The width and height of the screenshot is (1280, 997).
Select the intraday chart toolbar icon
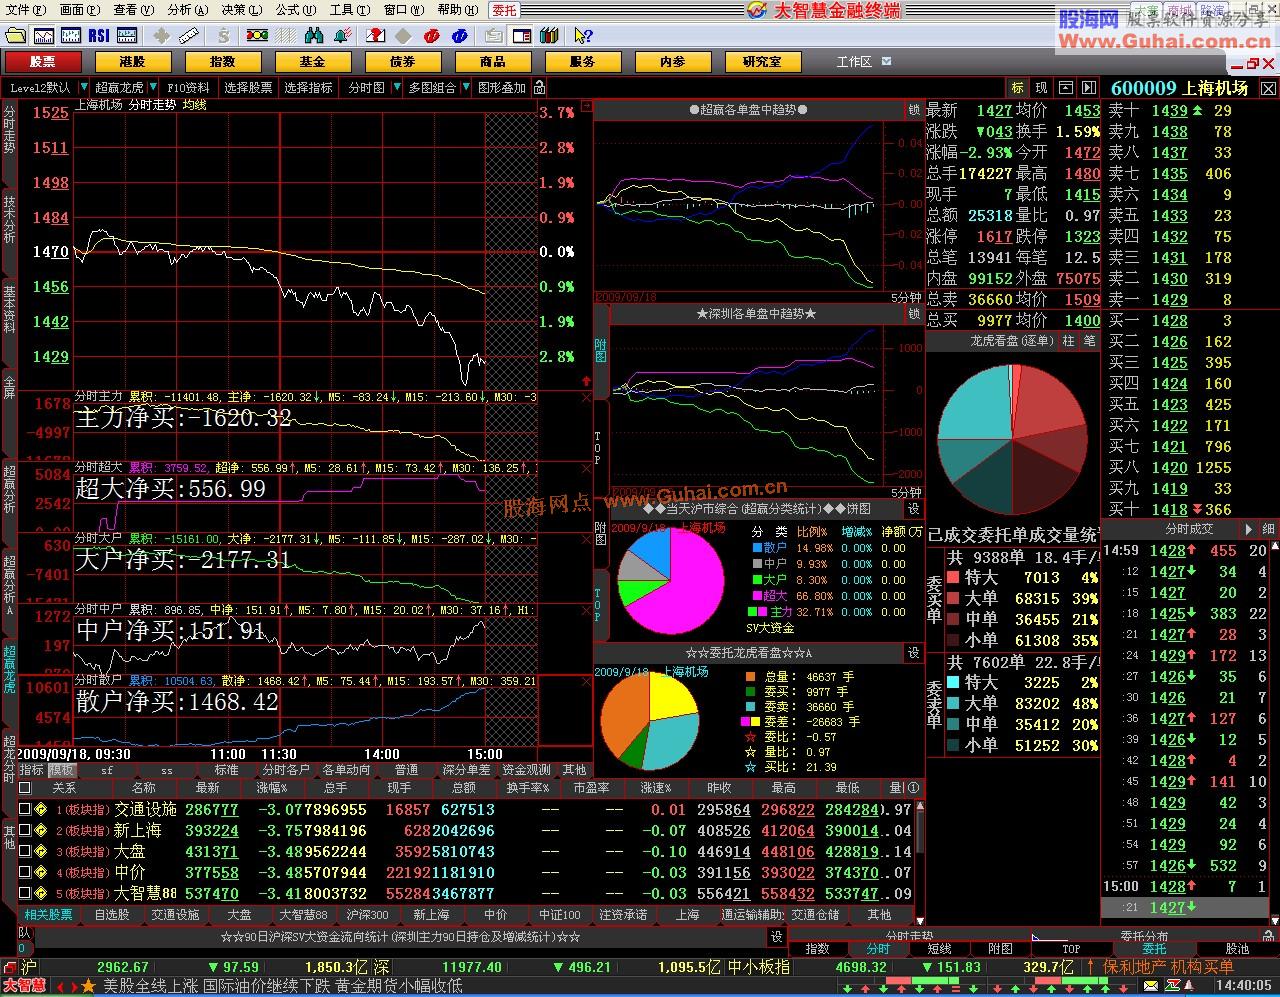click(43, 36)
